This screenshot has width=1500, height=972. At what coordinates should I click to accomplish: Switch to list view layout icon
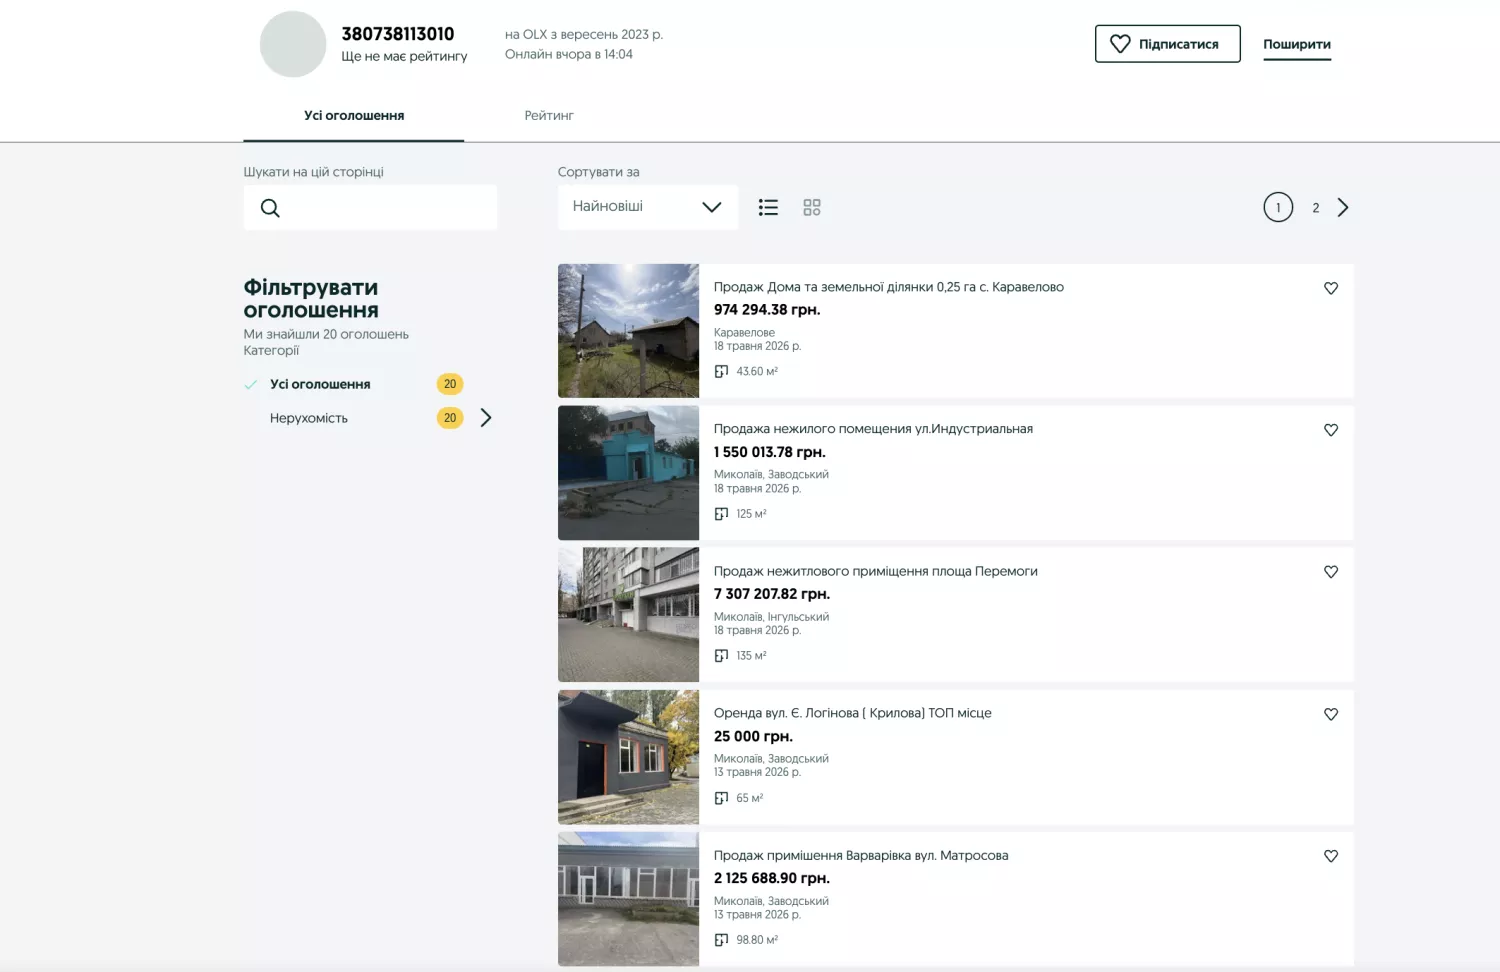coord(768,207)
